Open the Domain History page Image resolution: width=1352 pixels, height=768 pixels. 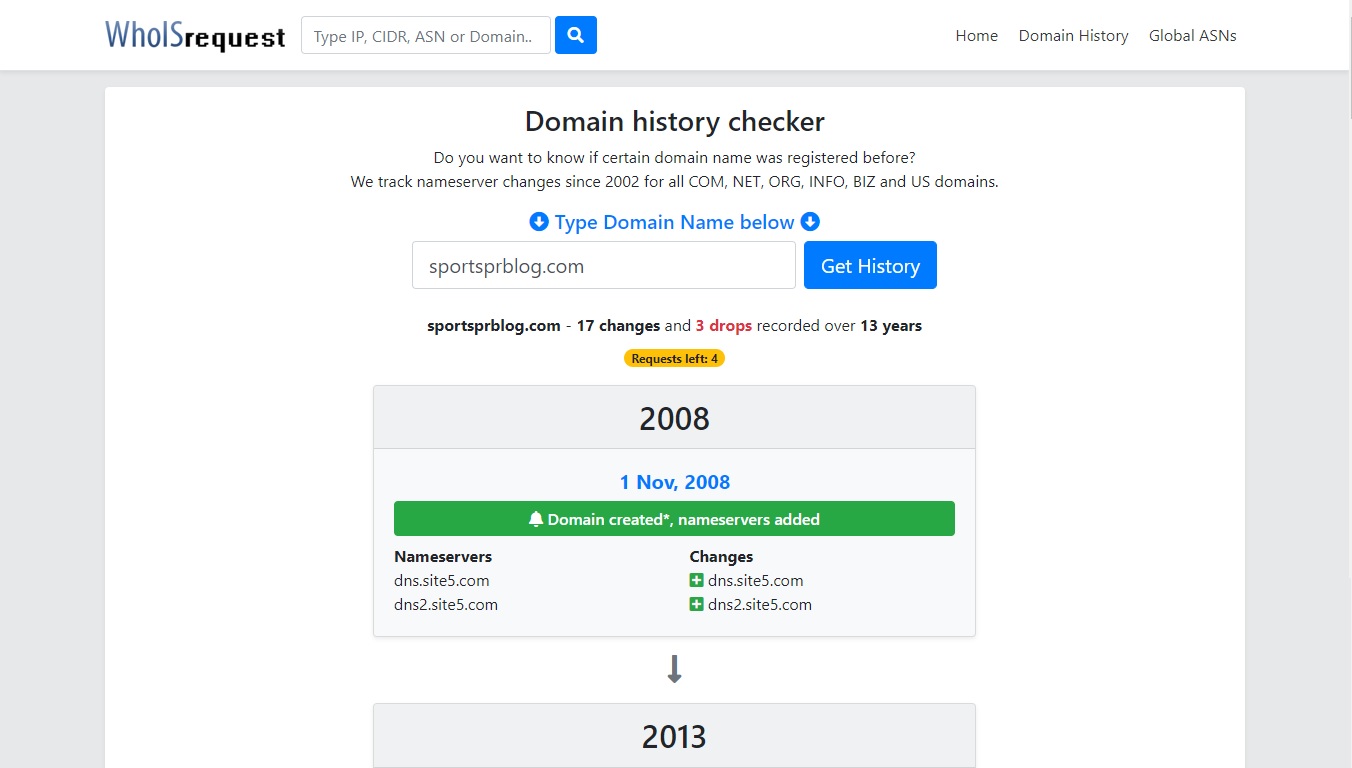coord(1073,35)
